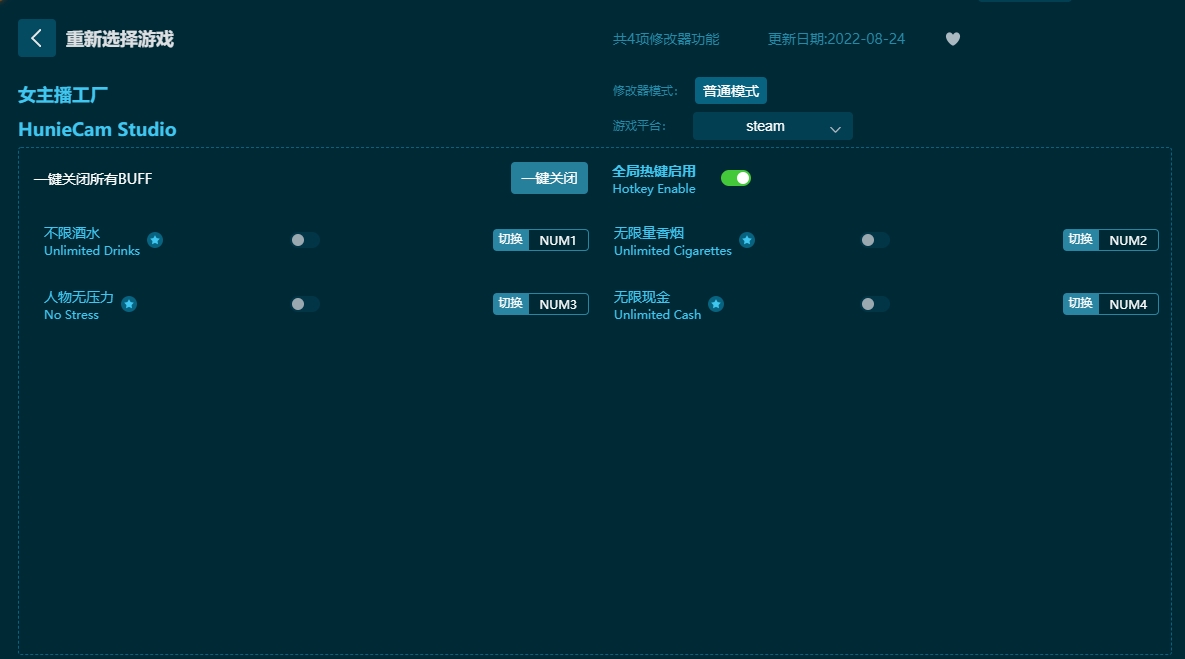The width and height of the screenshot is (1185, 659).
Task: Click star icon next to Unlimited Cash
Action: click(x=716, y=304)
